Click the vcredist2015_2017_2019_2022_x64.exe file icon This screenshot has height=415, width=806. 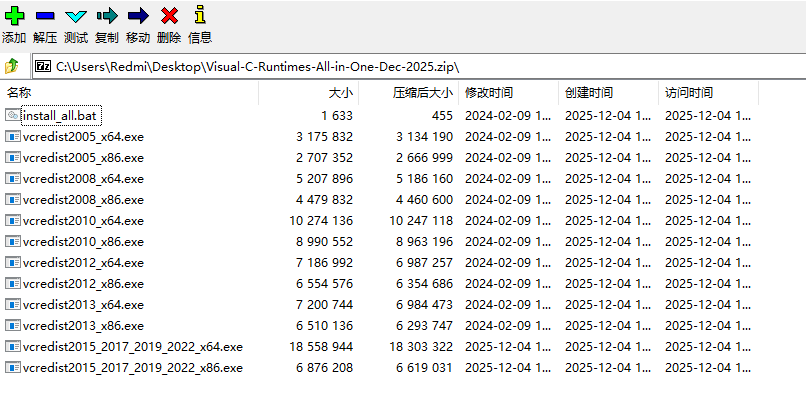[13, 347]
